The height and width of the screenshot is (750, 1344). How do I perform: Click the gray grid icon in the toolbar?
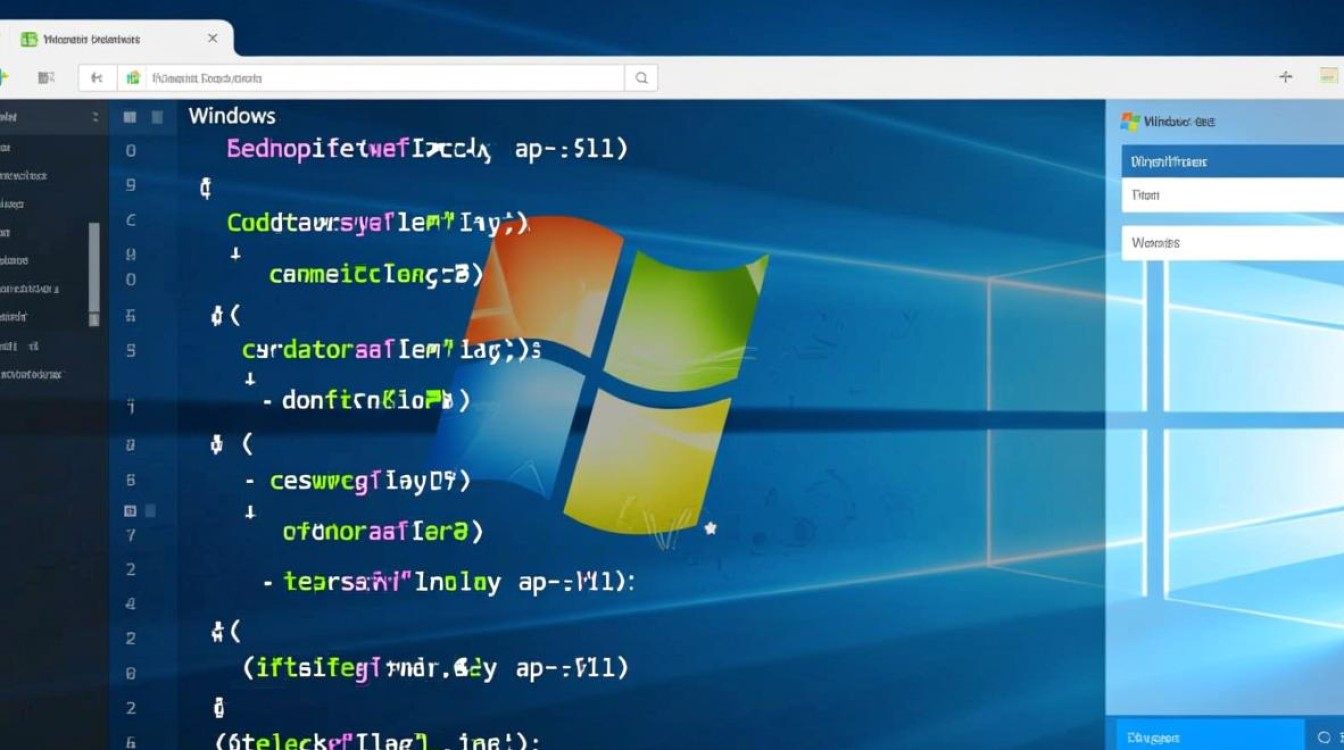click(x=45, y=77)
